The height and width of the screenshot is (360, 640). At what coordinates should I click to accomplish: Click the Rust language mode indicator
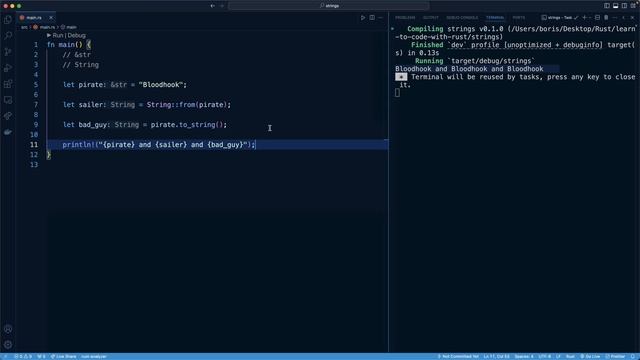(x=570, y=356)
